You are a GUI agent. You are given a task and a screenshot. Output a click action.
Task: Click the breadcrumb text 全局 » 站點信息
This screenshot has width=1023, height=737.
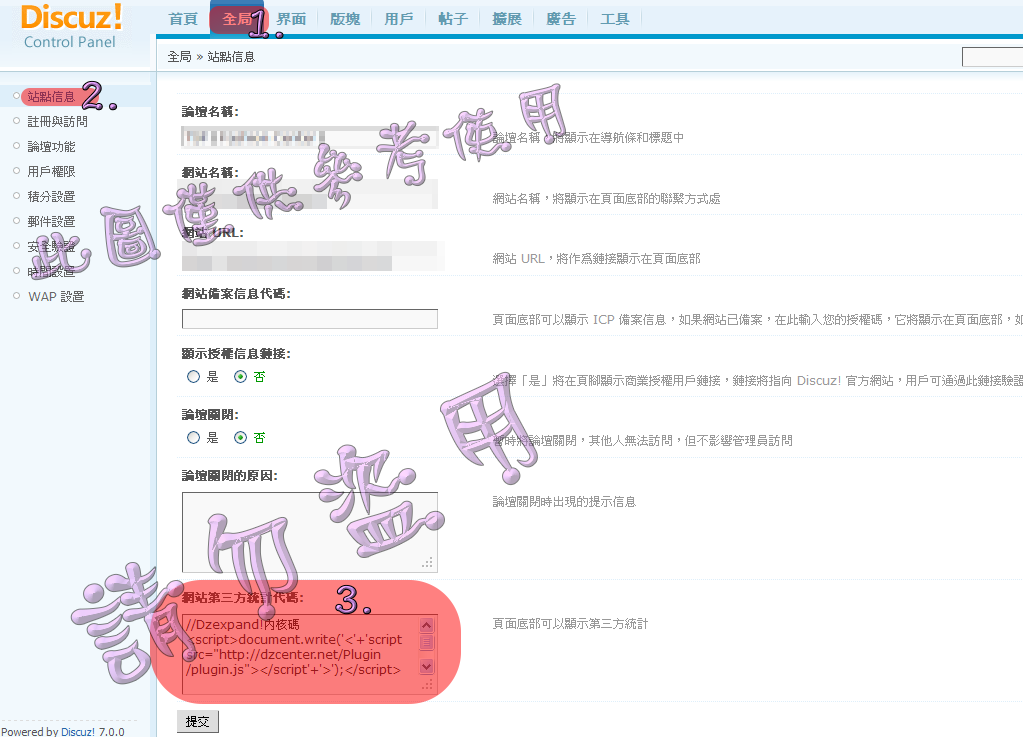tap(211, 57)
